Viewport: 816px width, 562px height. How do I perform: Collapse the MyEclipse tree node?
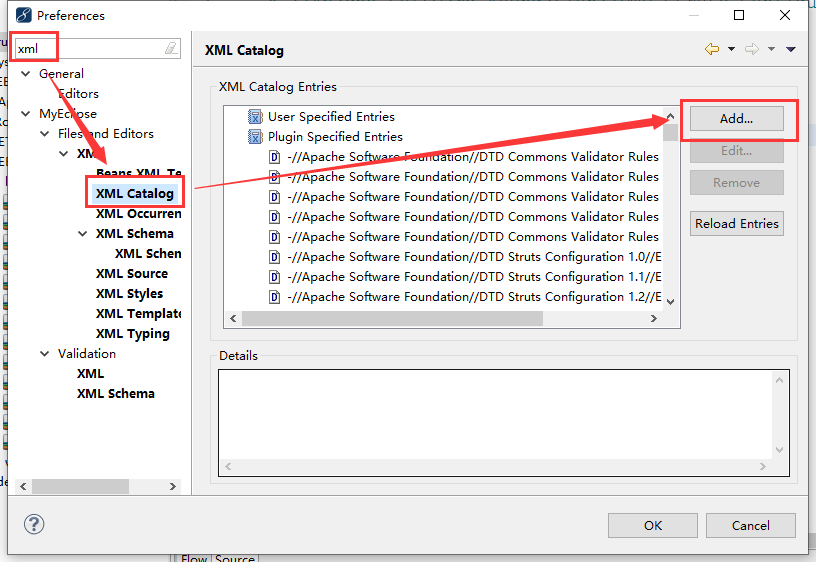pyautogui.click(x=25, y=113)
